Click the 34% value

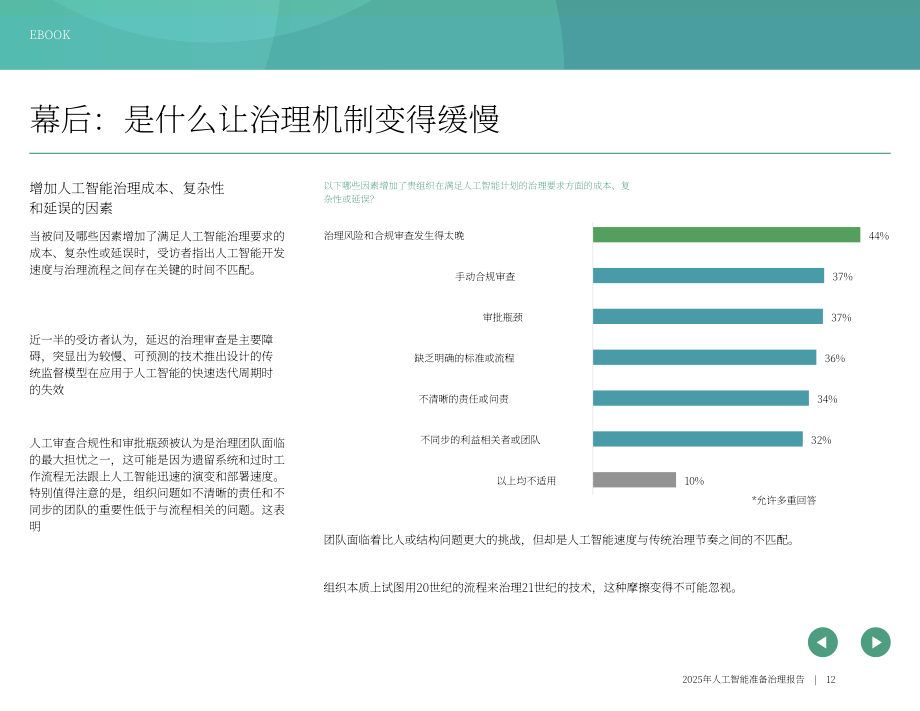pos(827,399)
